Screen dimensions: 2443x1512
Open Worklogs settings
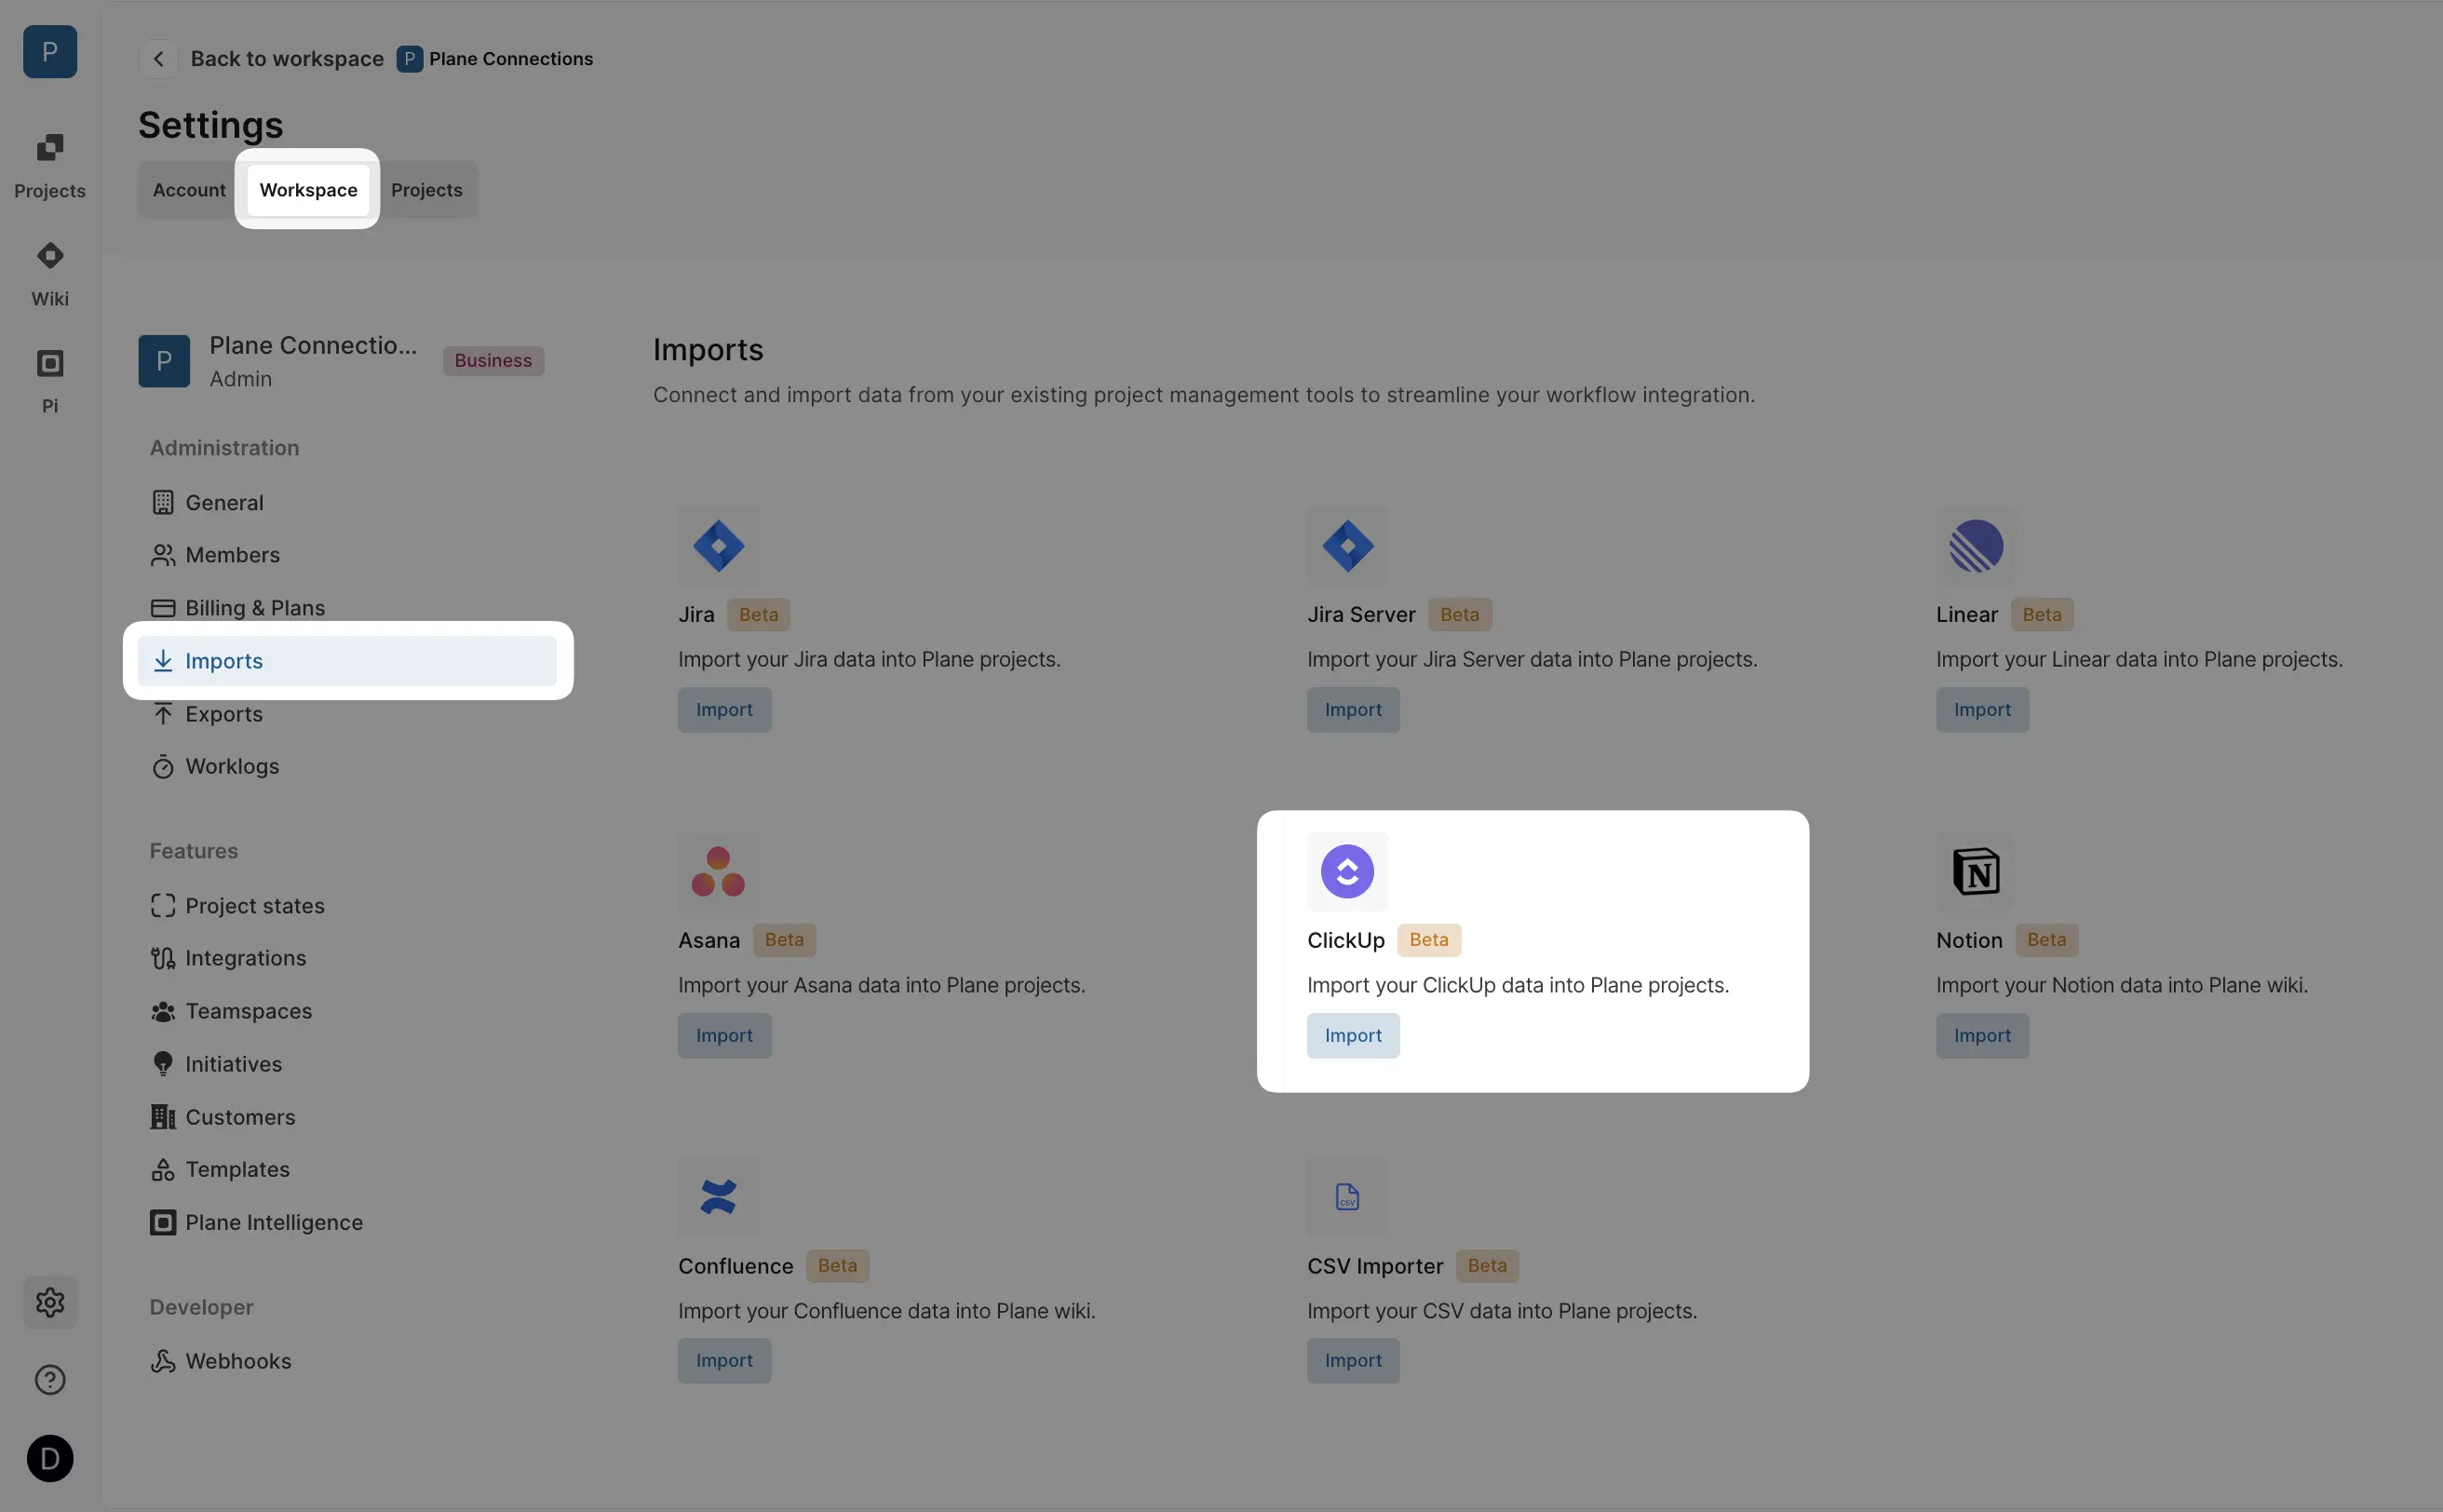tap(347, 767)
